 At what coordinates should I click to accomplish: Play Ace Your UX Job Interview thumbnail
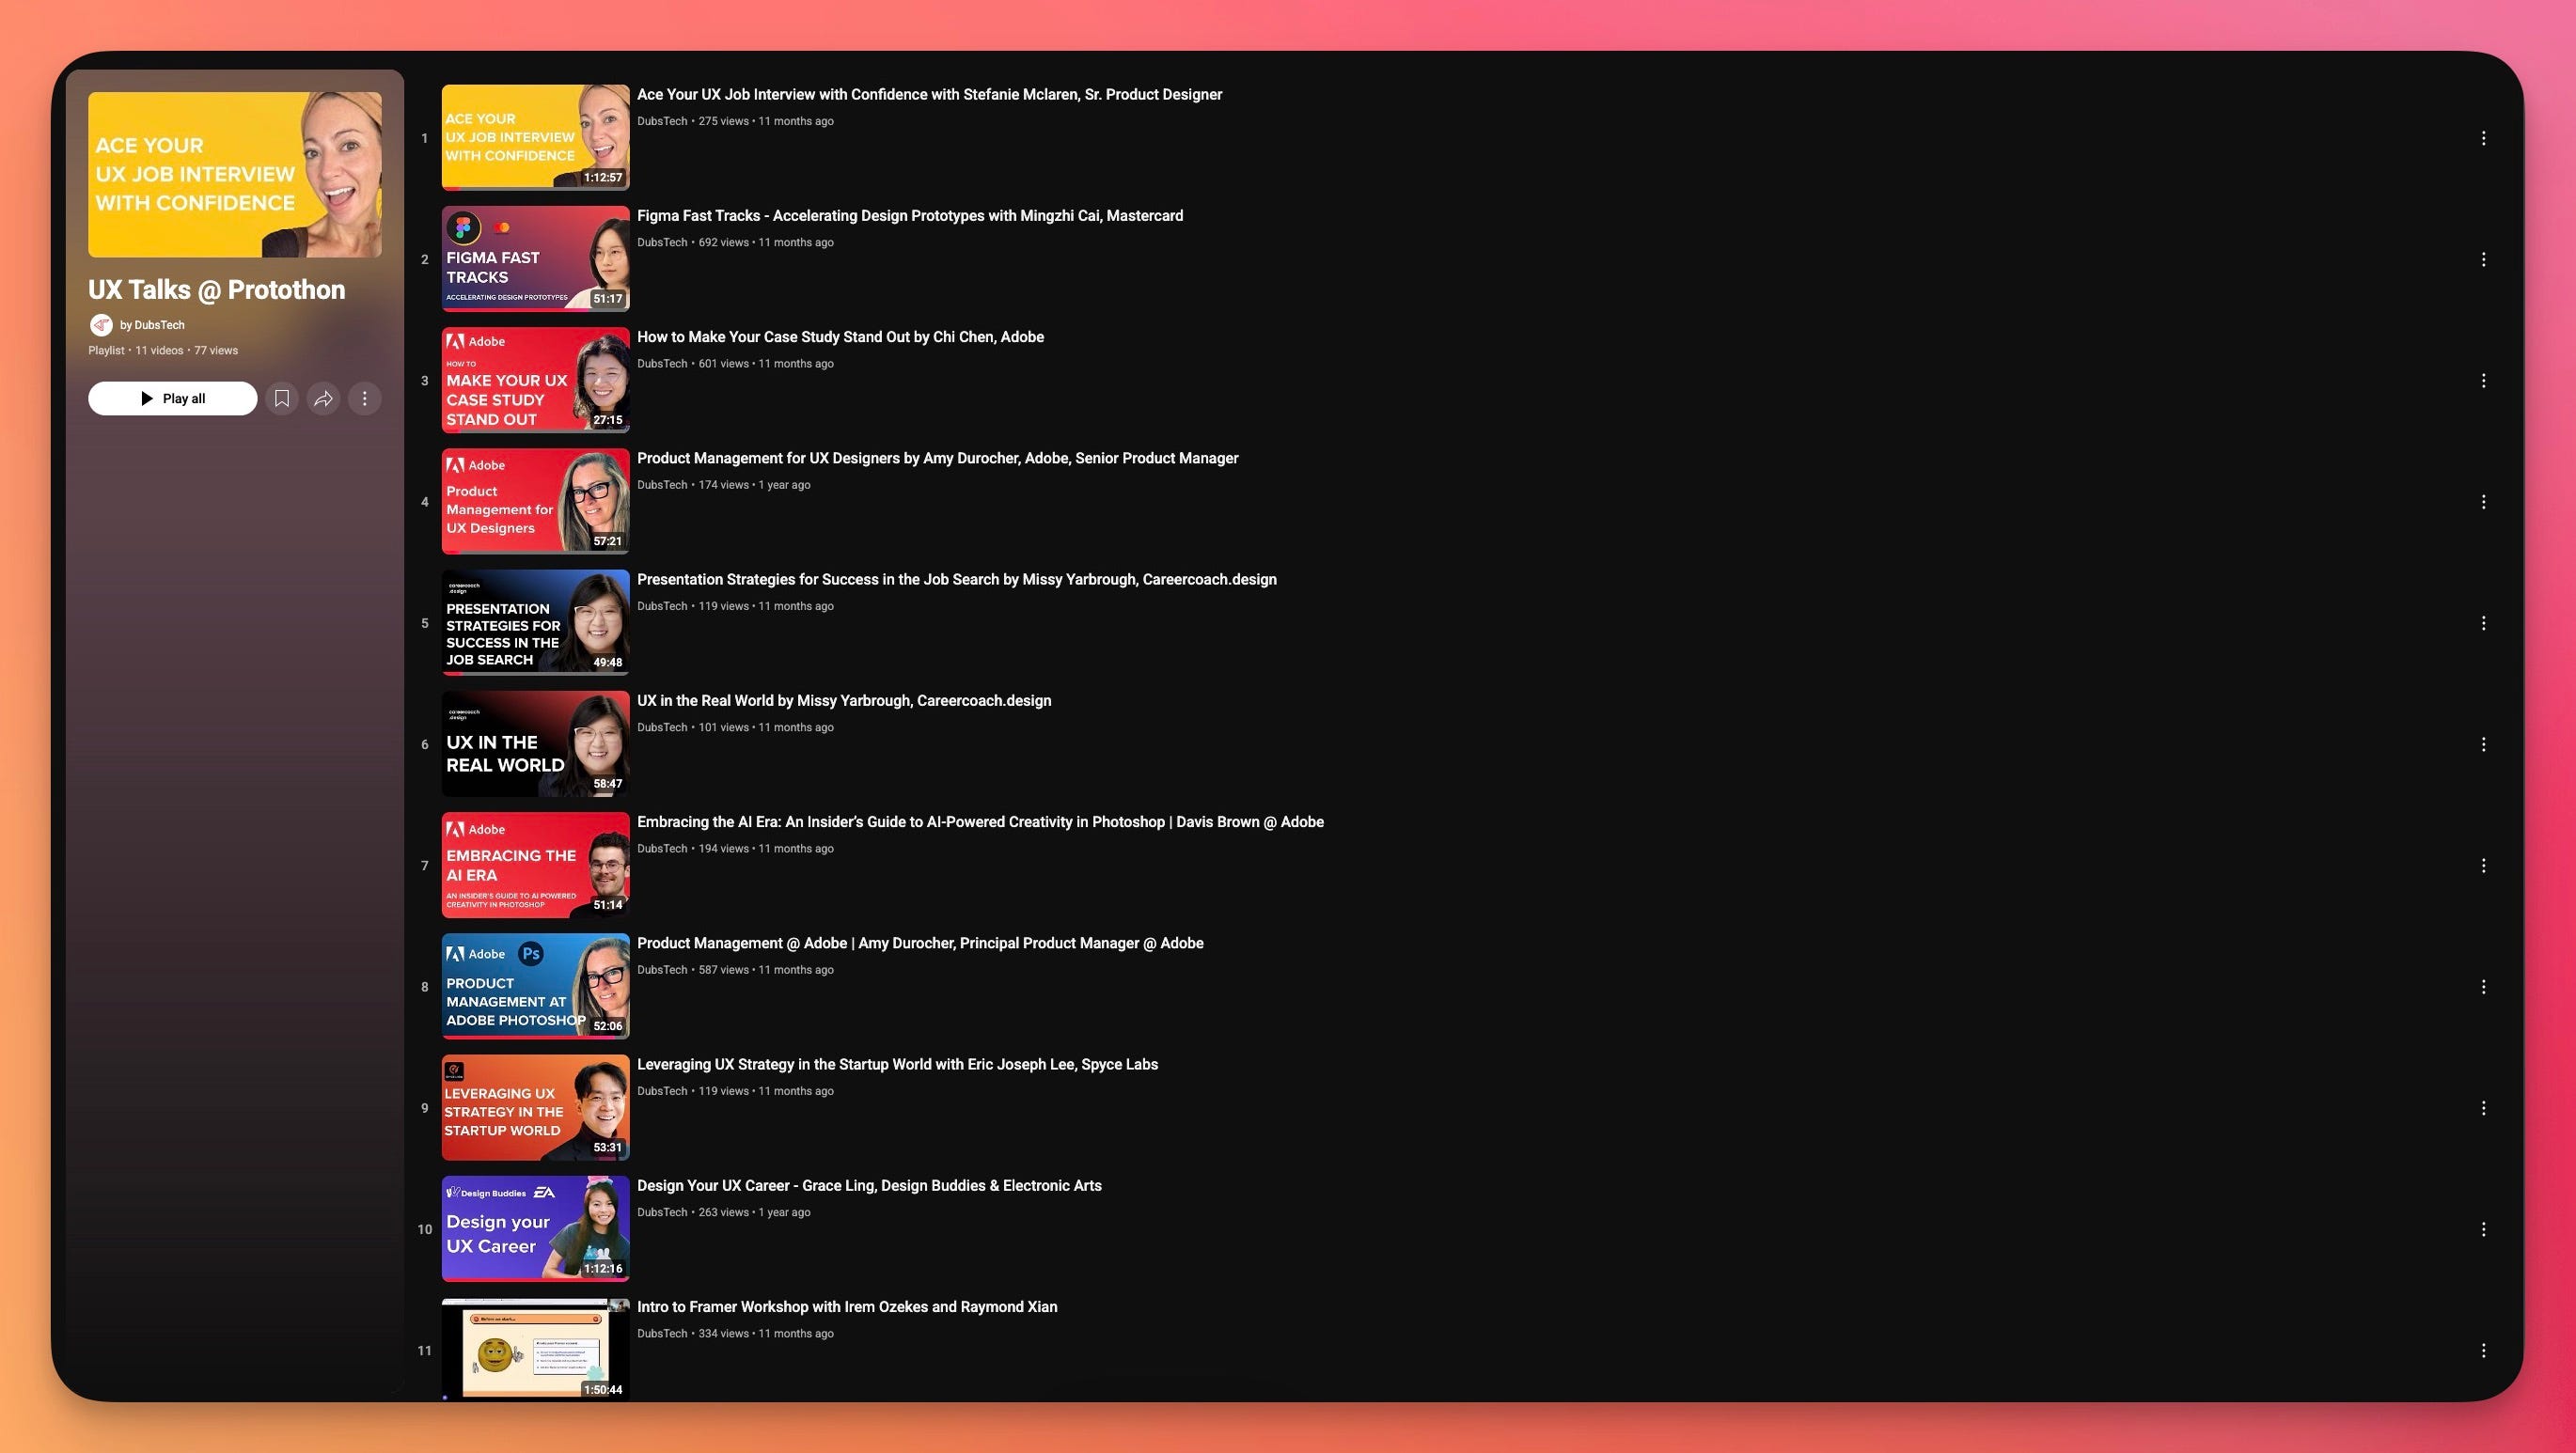click(536, 137)
